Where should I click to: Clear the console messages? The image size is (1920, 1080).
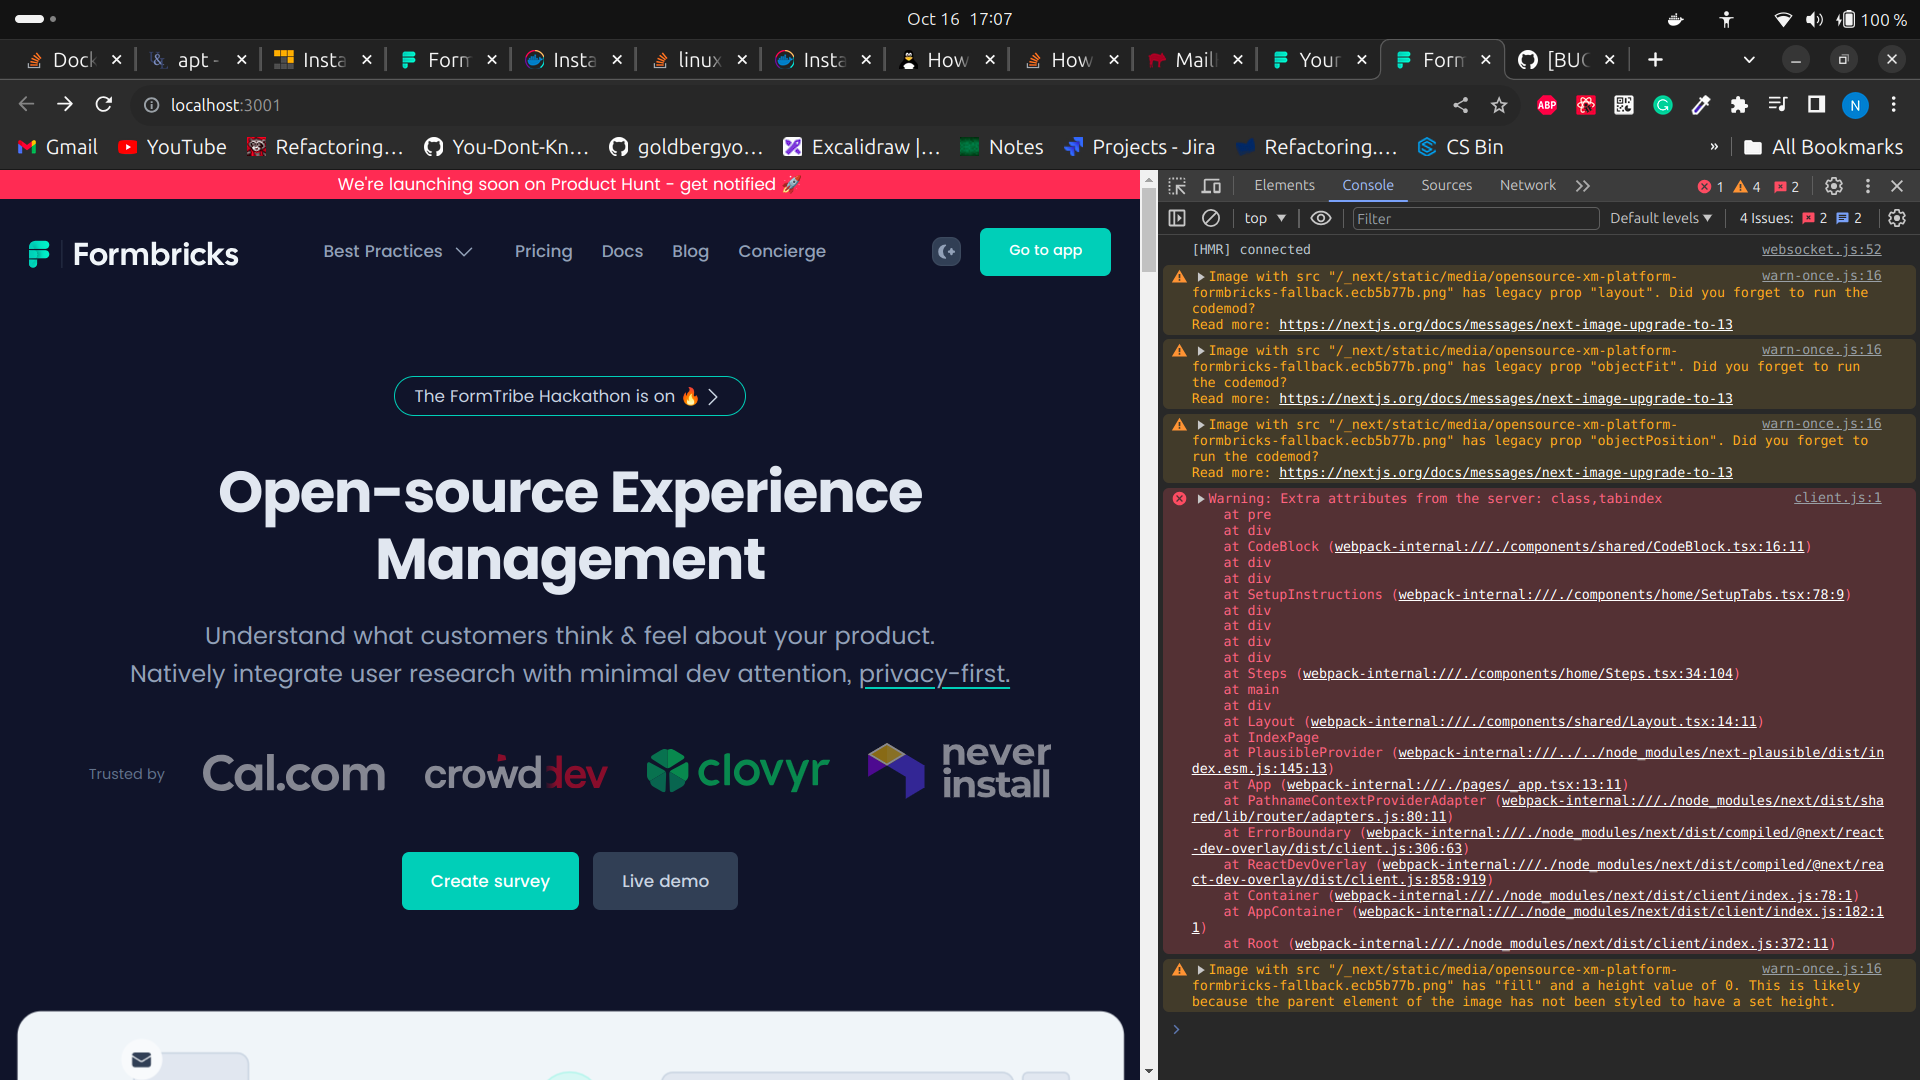point(1212,218)
